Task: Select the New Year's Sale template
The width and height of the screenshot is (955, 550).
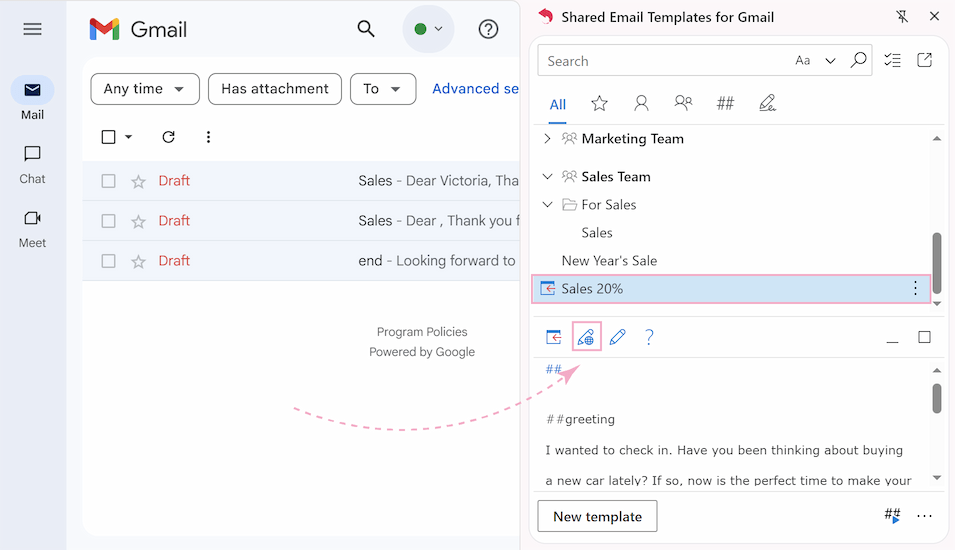Action: coord(609,261)
